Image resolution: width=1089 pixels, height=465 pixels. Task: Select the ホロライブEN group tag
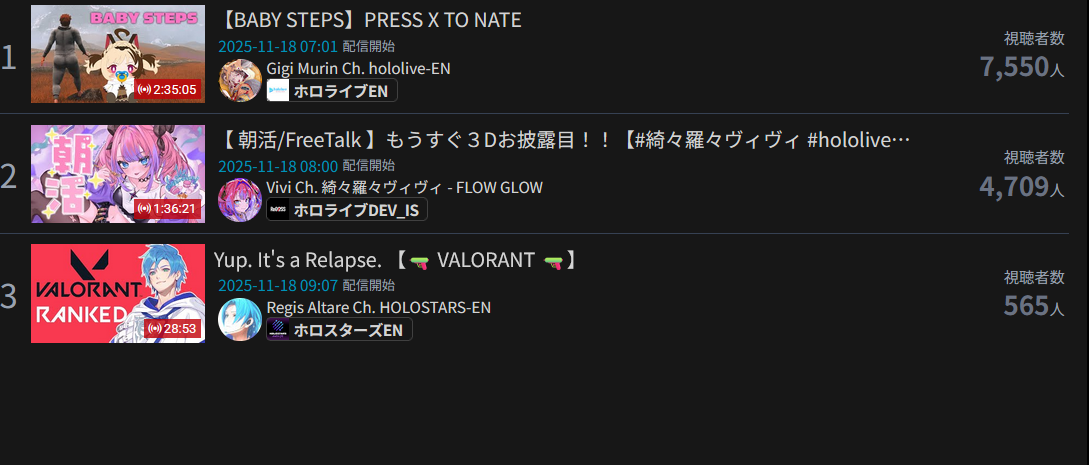pyautogui.click(x=332, y=90)
